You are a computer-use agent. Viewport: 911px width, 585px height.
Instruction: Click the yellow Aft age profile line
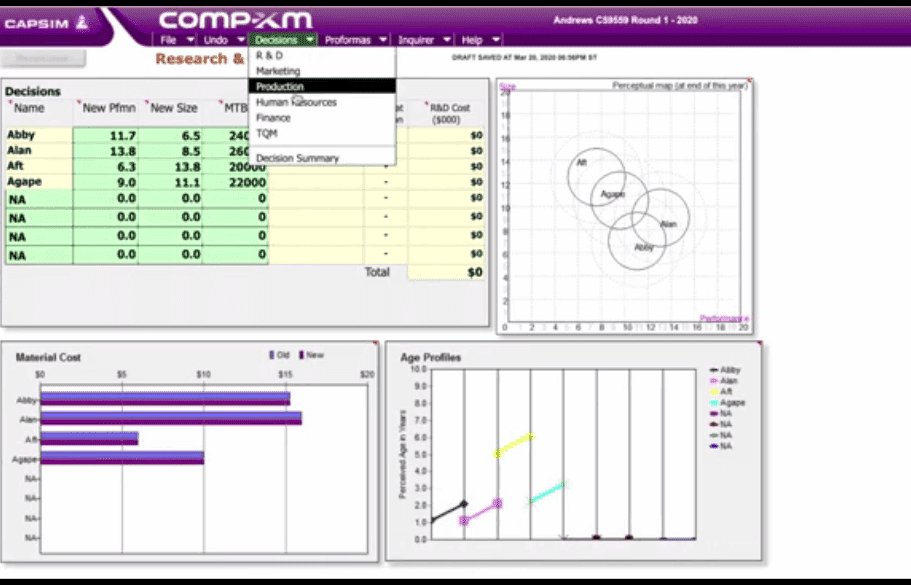pos(514,445)
